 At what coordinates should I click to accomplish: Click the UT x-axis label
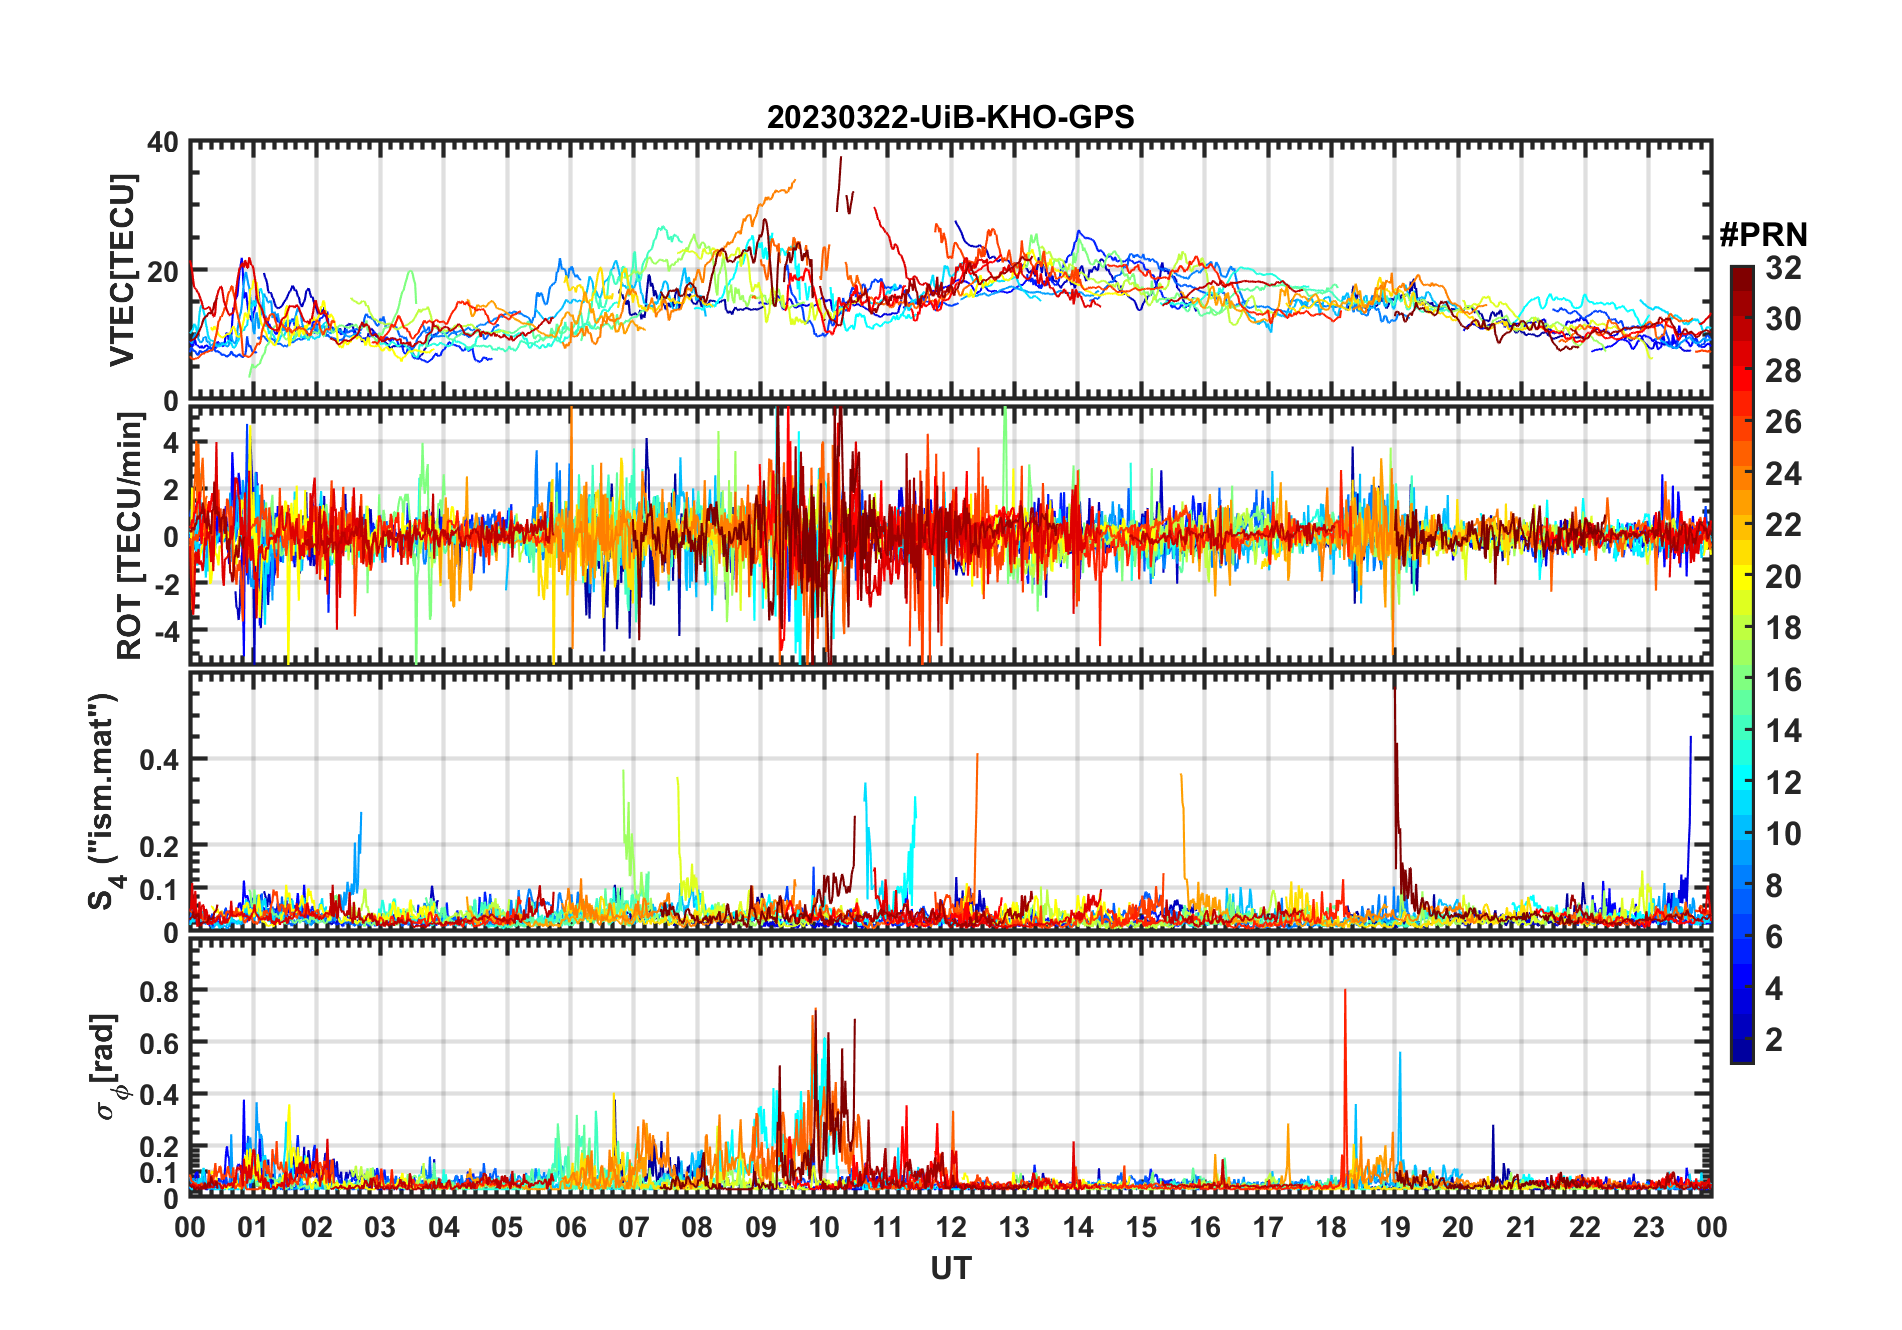click(951, 1268)
